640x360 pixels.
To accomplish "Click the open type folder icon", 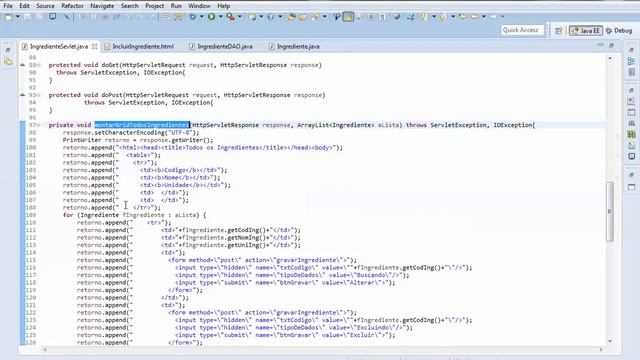I will point(291,17).
